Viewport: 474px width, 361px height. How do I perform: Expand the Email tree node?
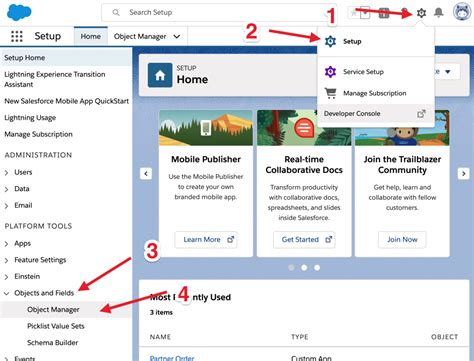pyautogui.click(x=7, y=206)
